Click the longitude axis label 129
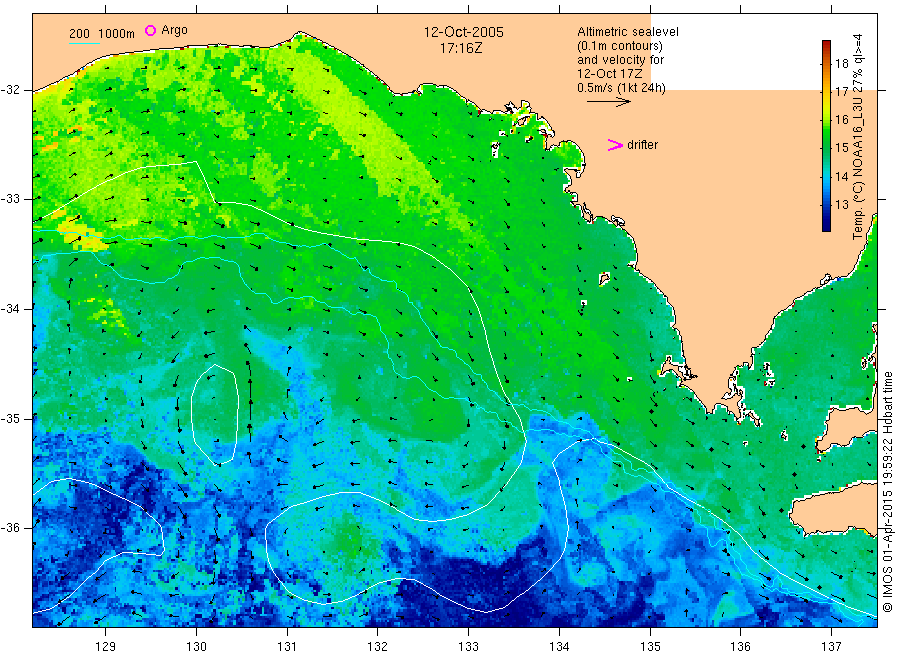Screen dimensions: 900x660 (106, 647)
